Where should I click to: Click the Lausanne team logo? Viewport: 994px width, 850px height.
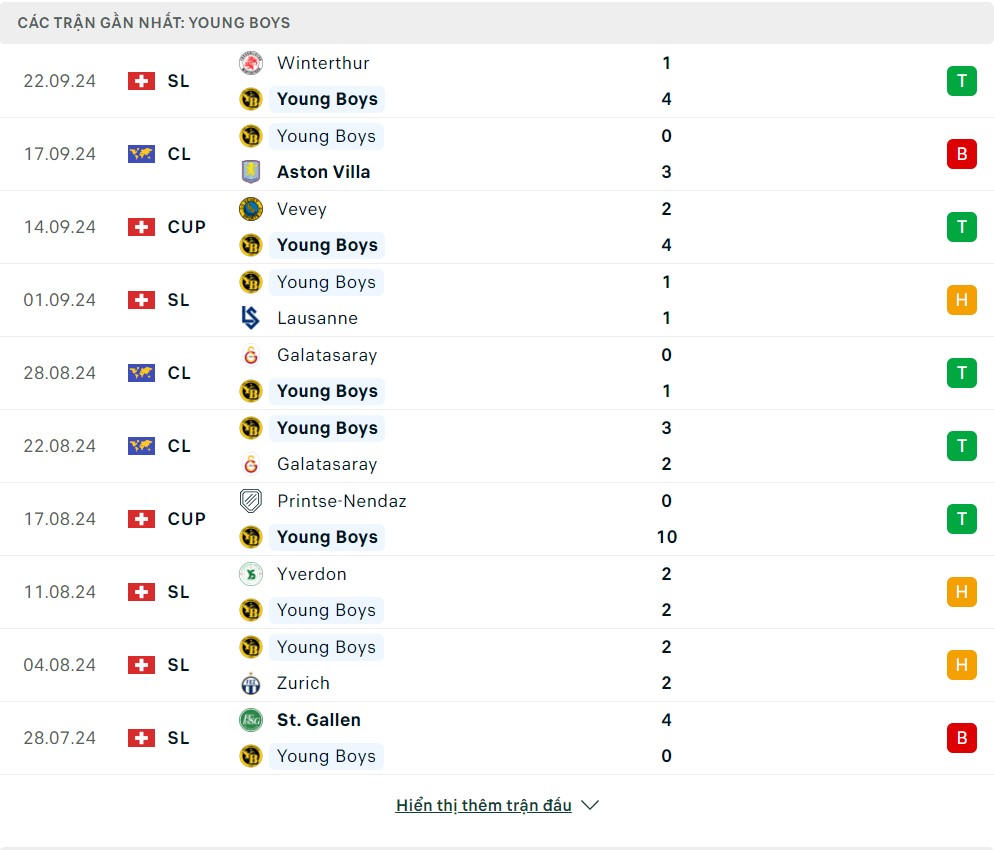(251, 318)
